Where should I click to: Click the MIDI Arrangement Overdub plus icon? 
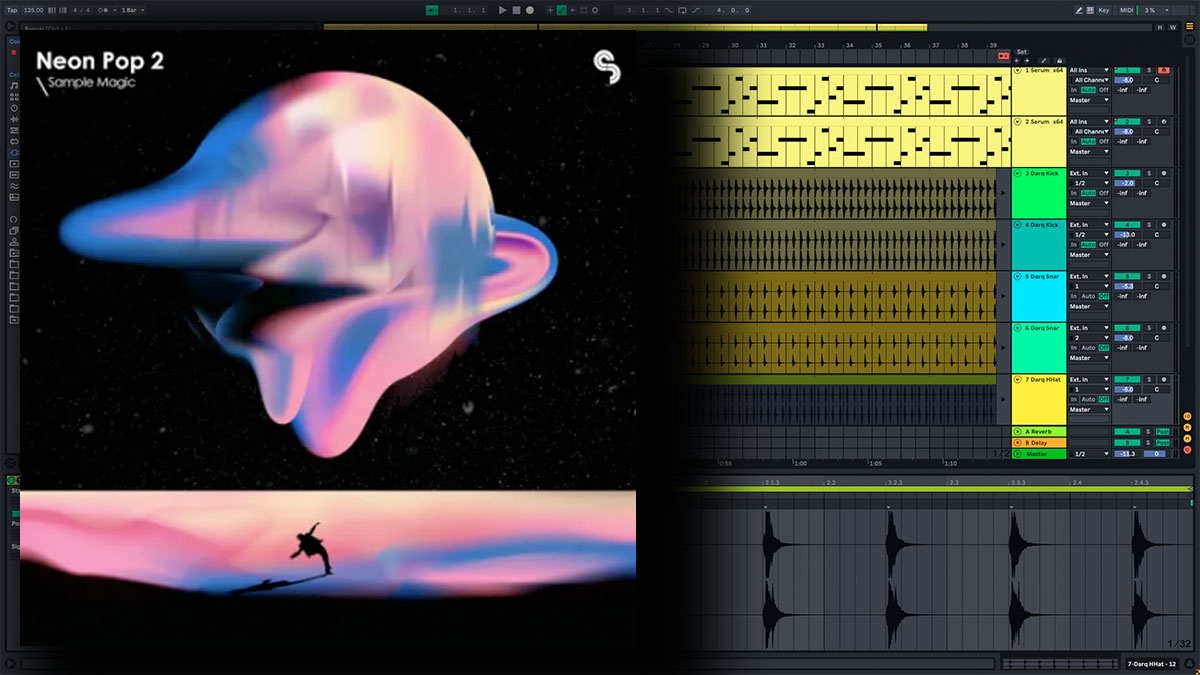tap(550, 10)
